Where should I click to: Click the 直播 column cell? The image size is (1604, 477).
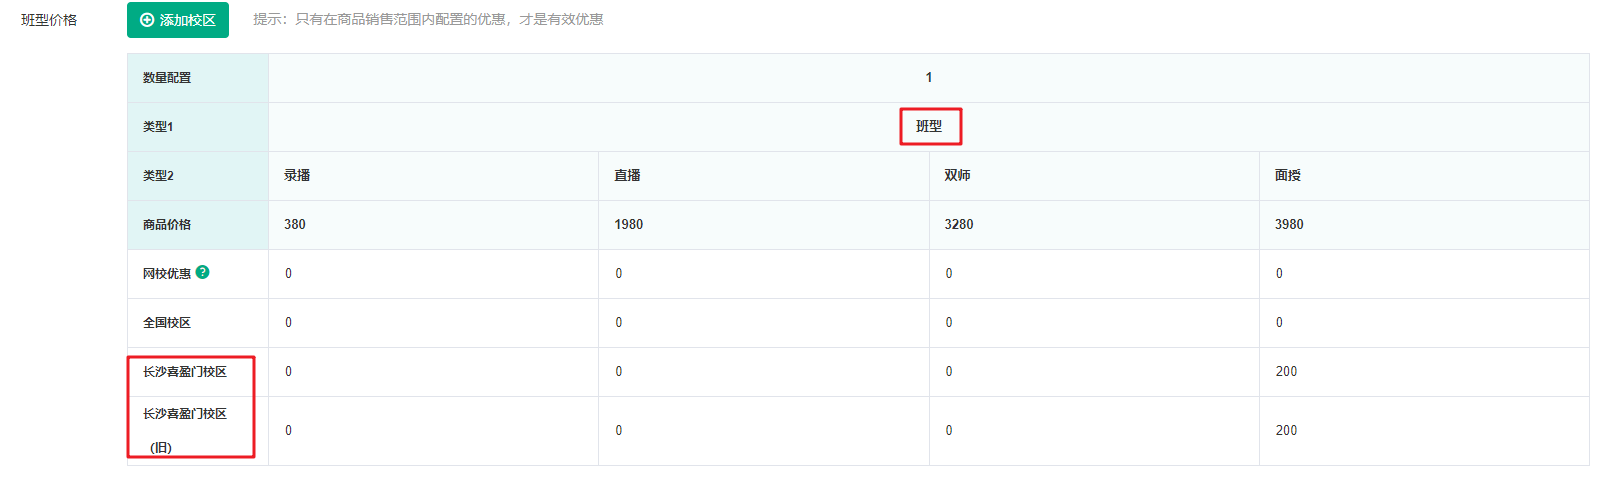tap(764, 176)
